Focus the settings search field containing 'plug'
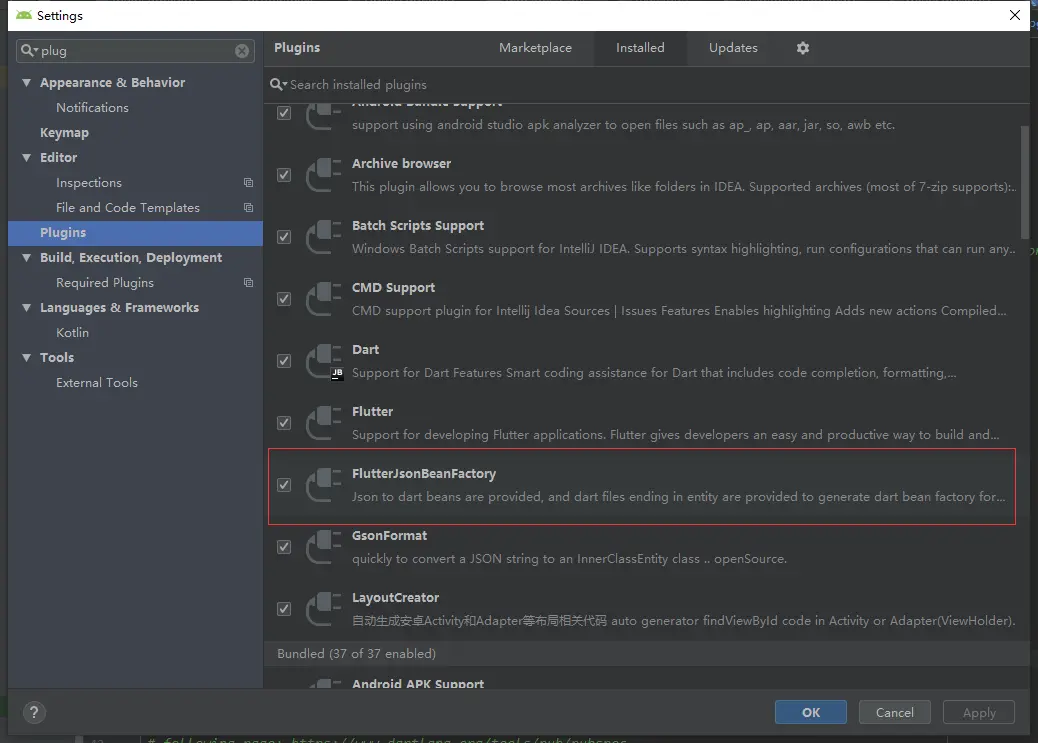The height and width of the screenshot is (743, 1038). tap(136, 51)
